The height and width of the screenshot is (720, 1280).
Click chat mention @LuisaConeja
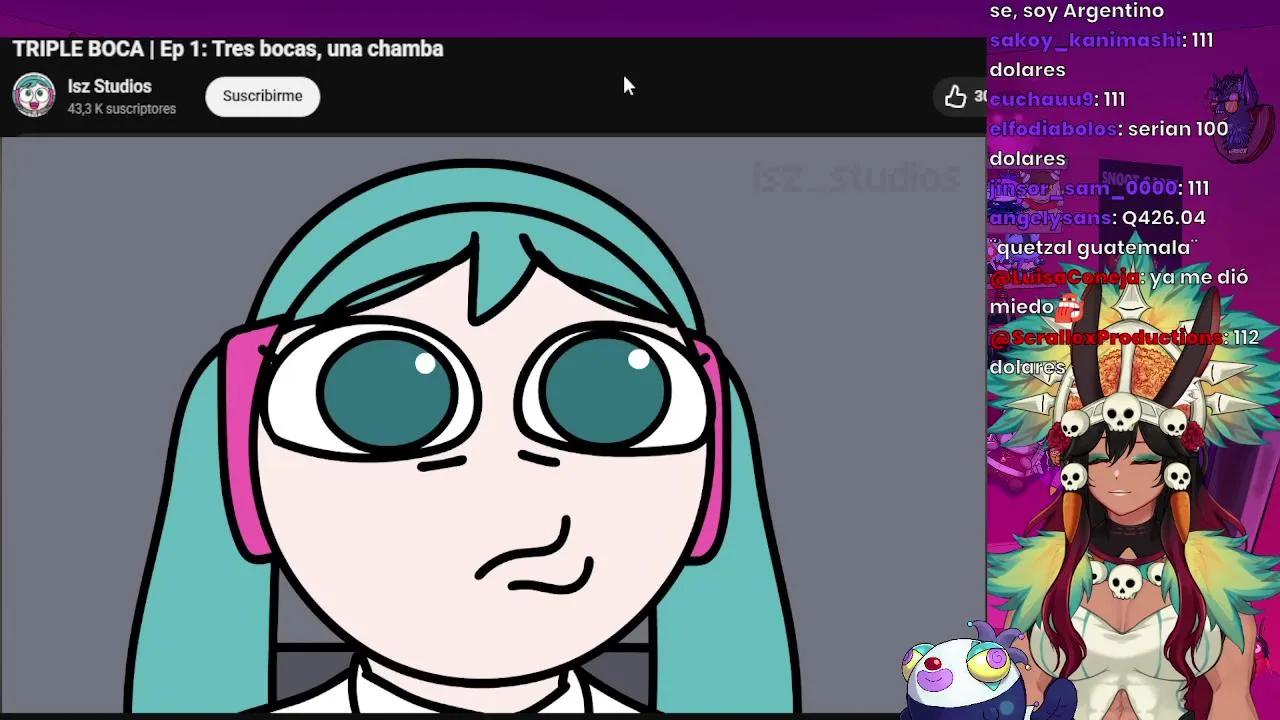coord(1064,277)
